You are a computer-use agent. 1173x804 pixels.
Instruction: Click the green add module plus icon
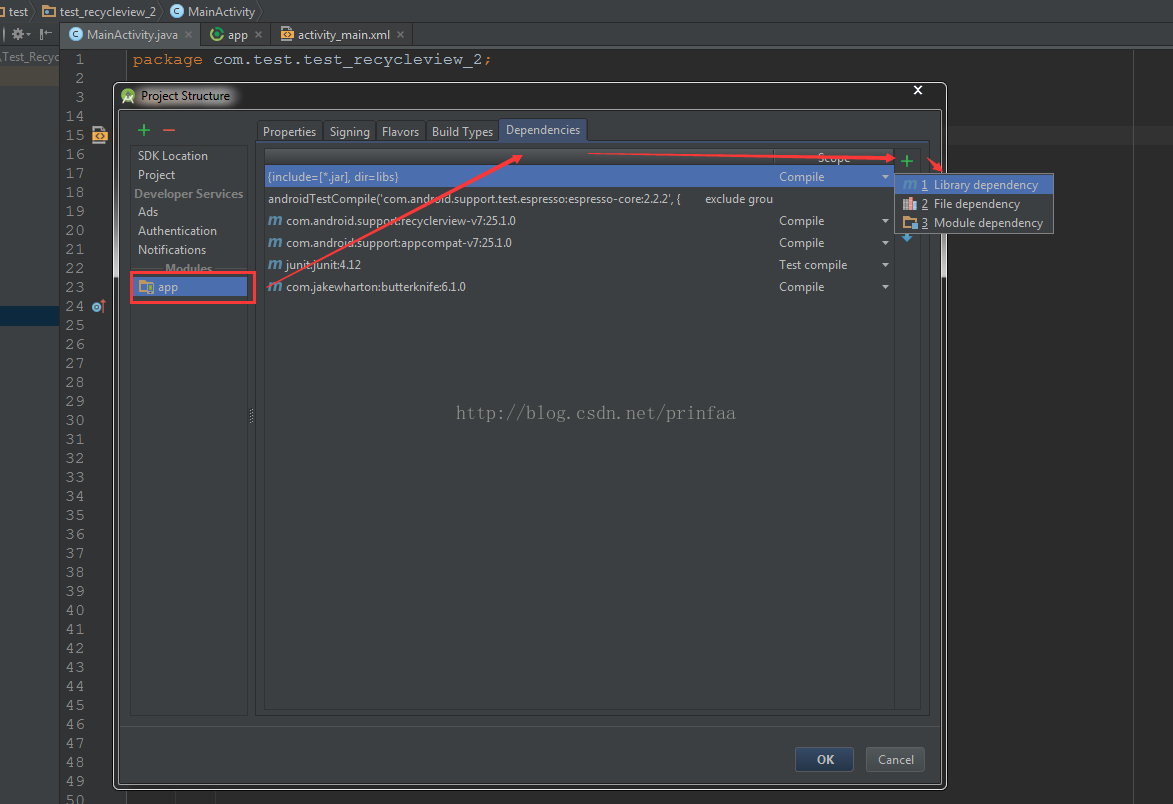point(144,130)
